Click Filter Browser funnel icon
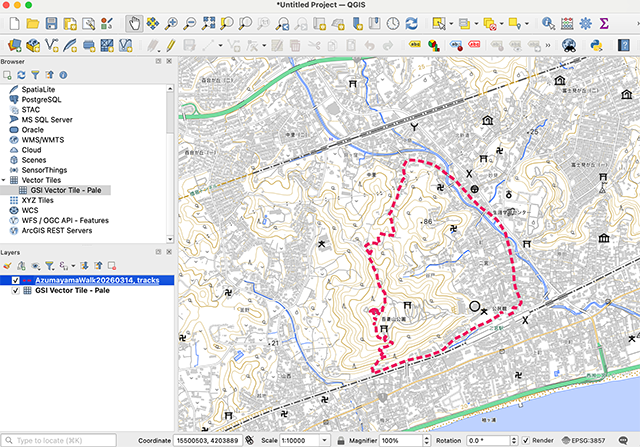Image resolution: width=640 pixels, height=447 pixels. (x=36, y=75)
